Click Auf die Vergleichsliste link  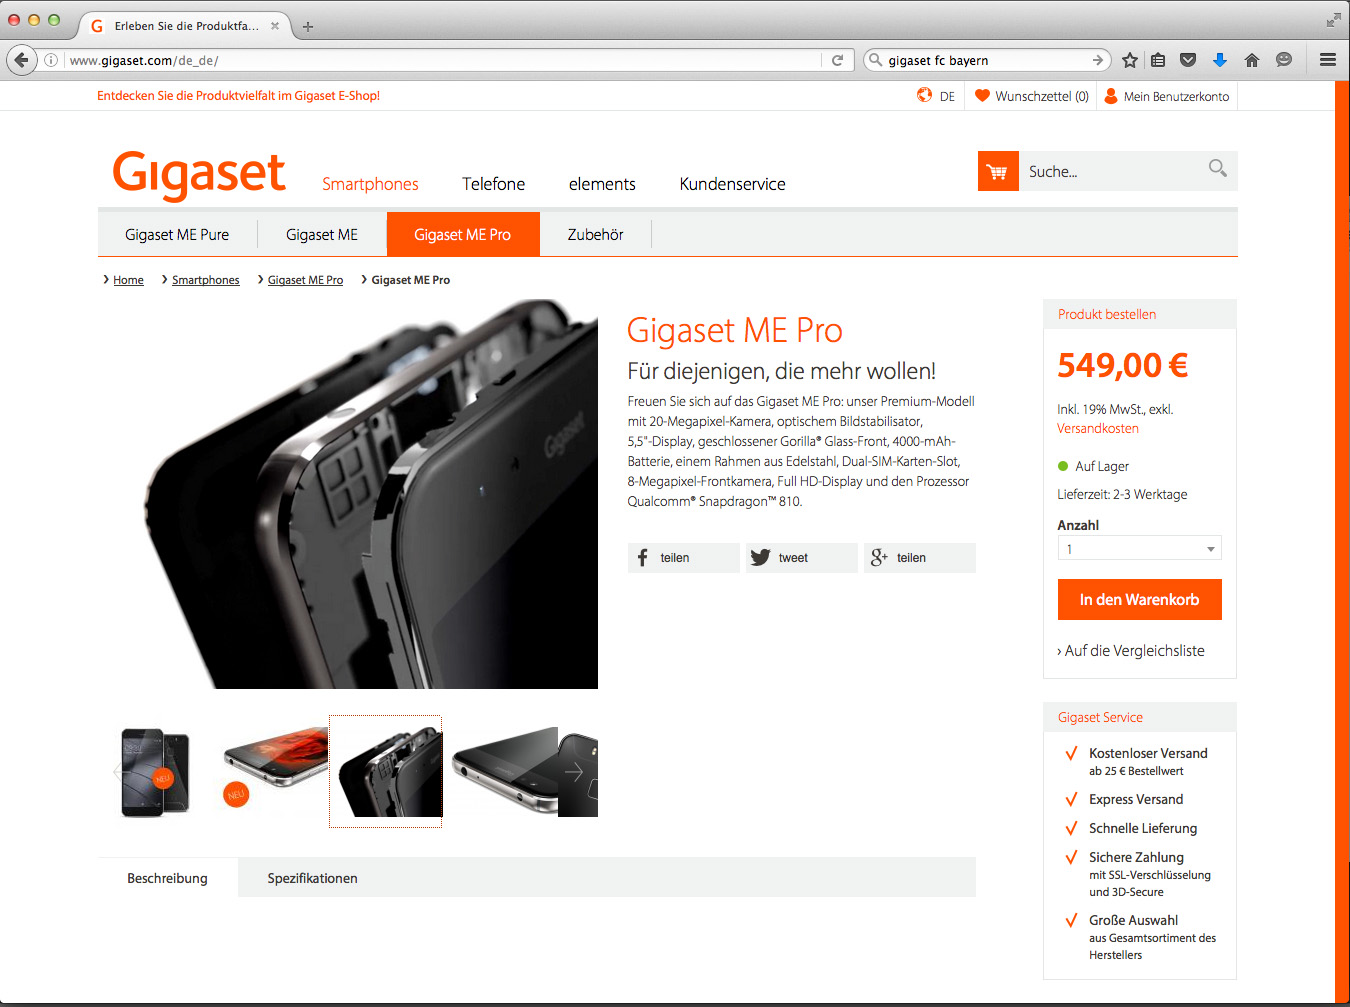pyautogui.click(x=1131, y=650)
